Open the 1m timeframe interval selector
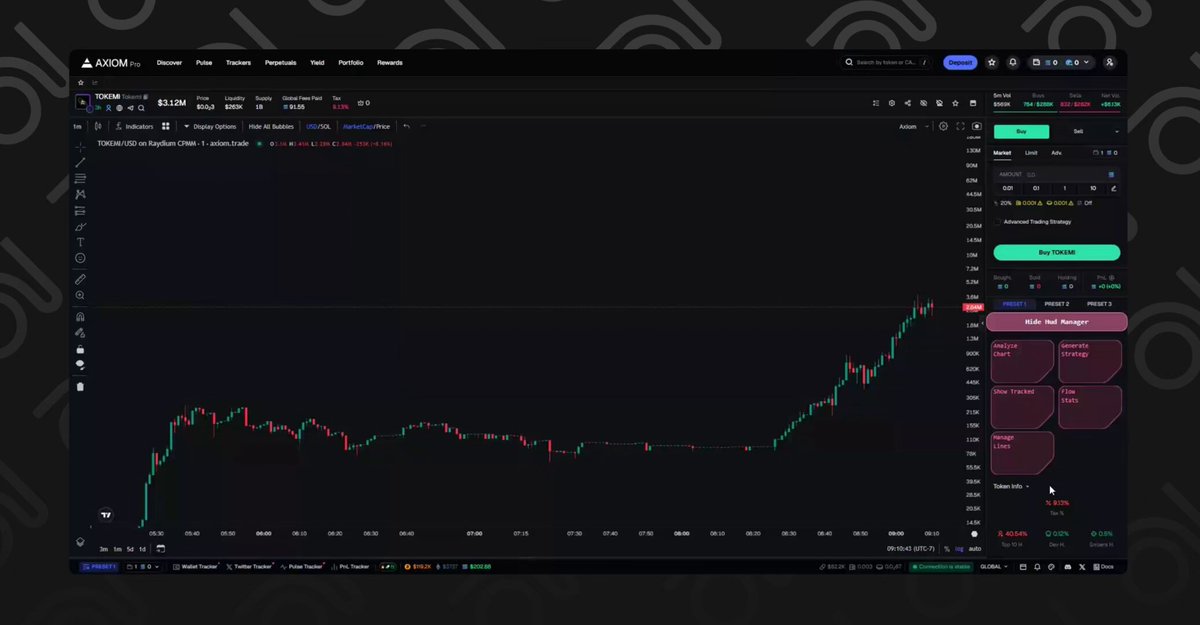 (77, 126)
